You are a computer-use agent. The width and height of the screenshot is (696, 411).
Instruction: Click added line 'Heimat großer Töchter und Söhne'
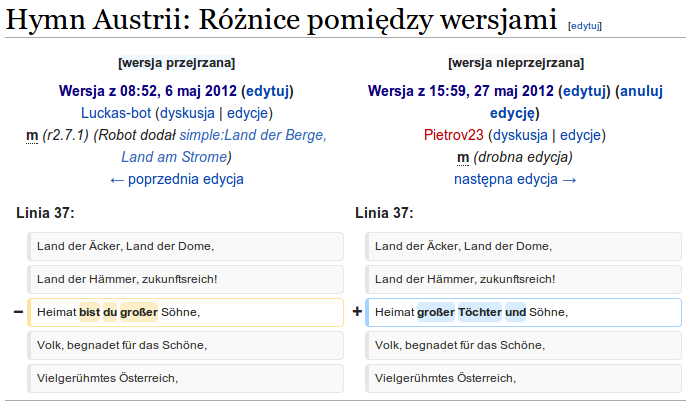[x=524, y=312]
